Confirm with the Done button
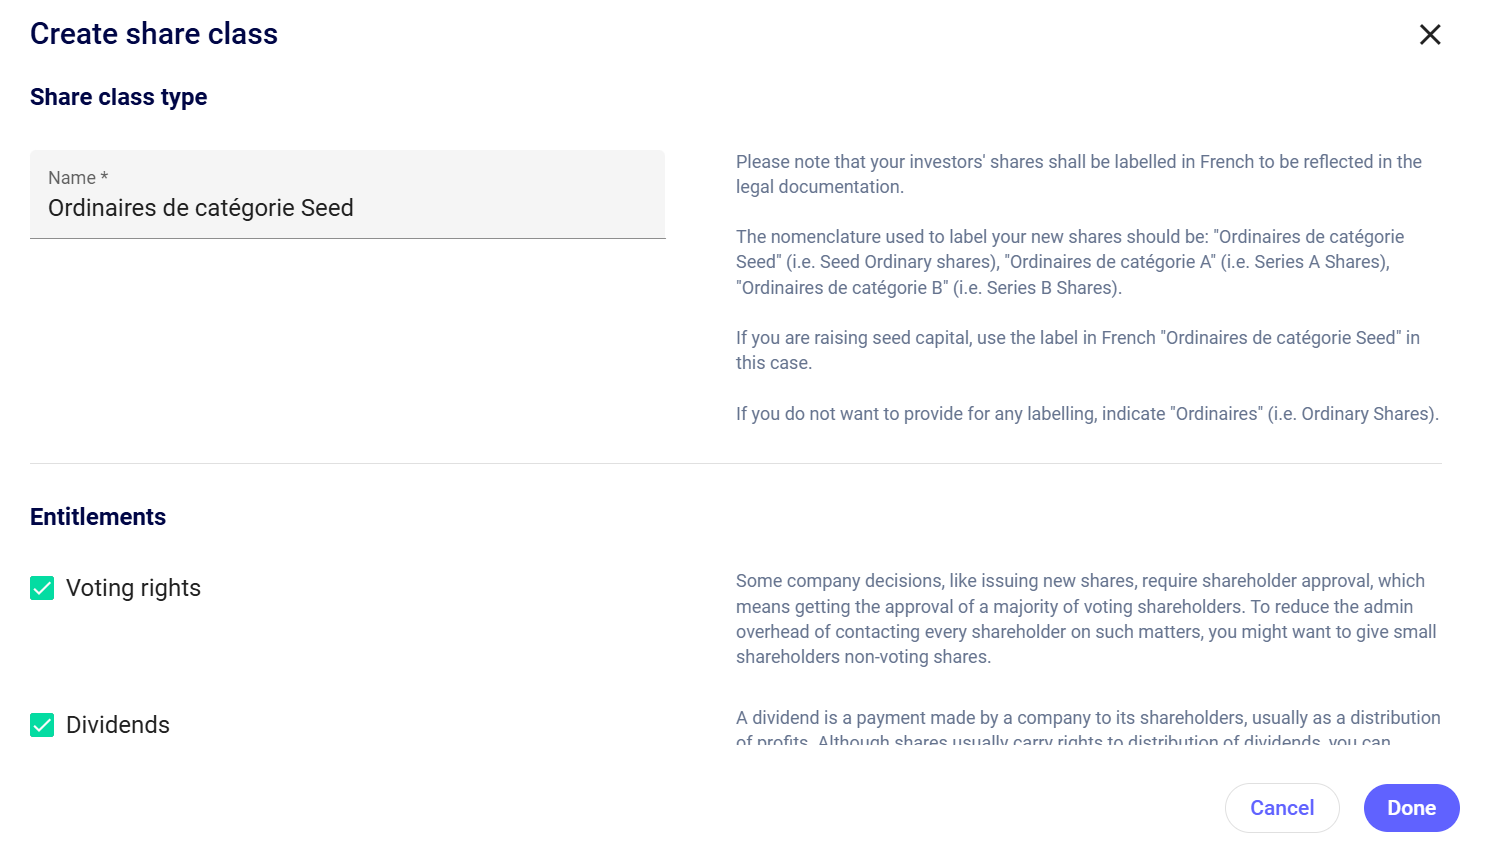This screenshot has width=1488, height=851. [x=1411, y=808]
